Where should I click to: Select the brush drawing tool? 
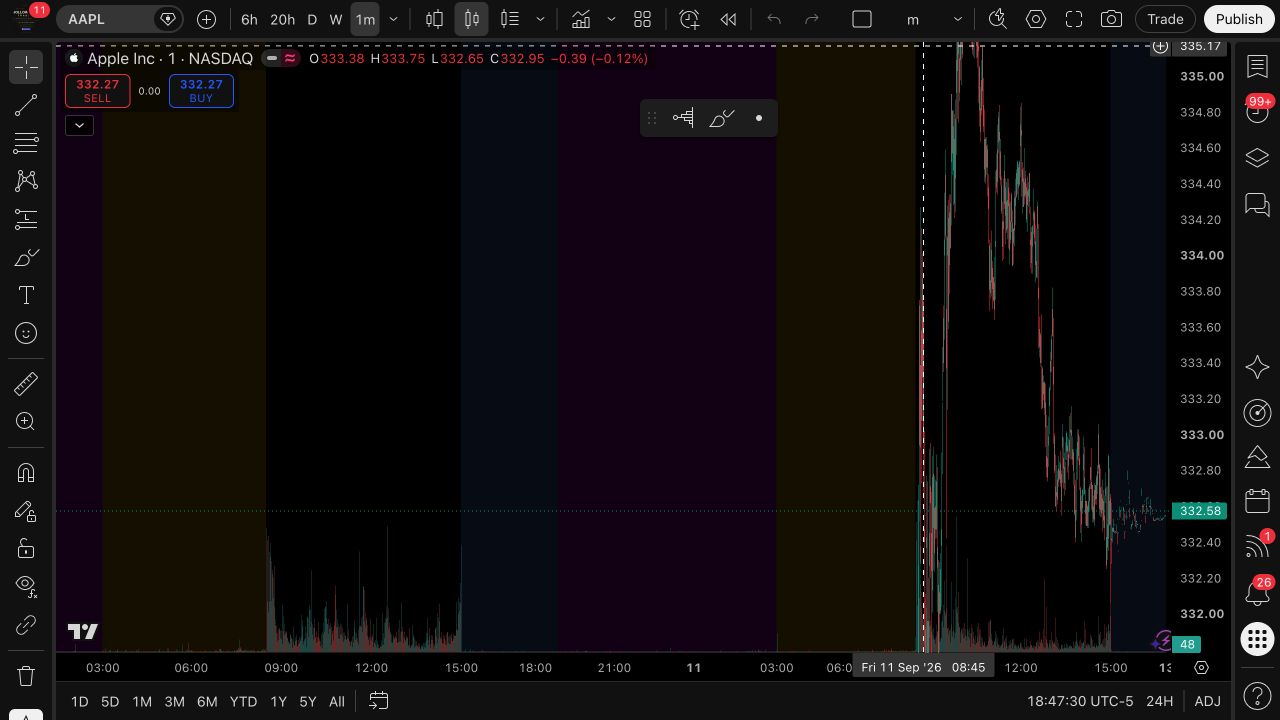coord(26,258)
